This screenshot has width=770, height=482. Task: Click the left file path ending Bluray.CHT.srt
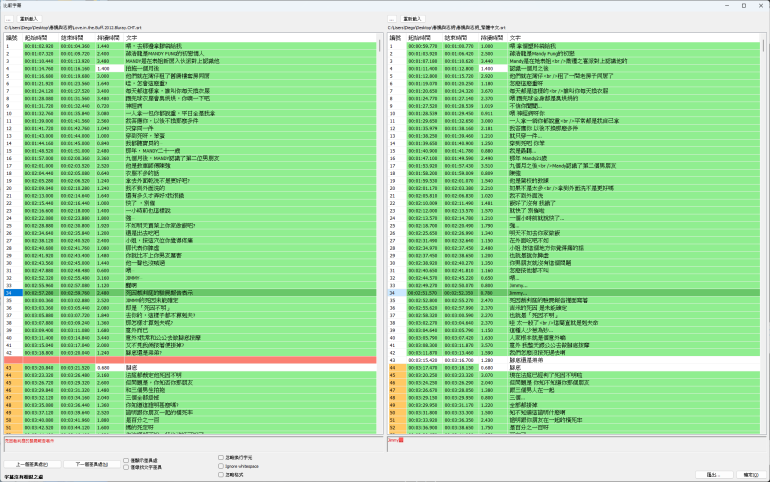pyautogui.click(x=73, y=28)
